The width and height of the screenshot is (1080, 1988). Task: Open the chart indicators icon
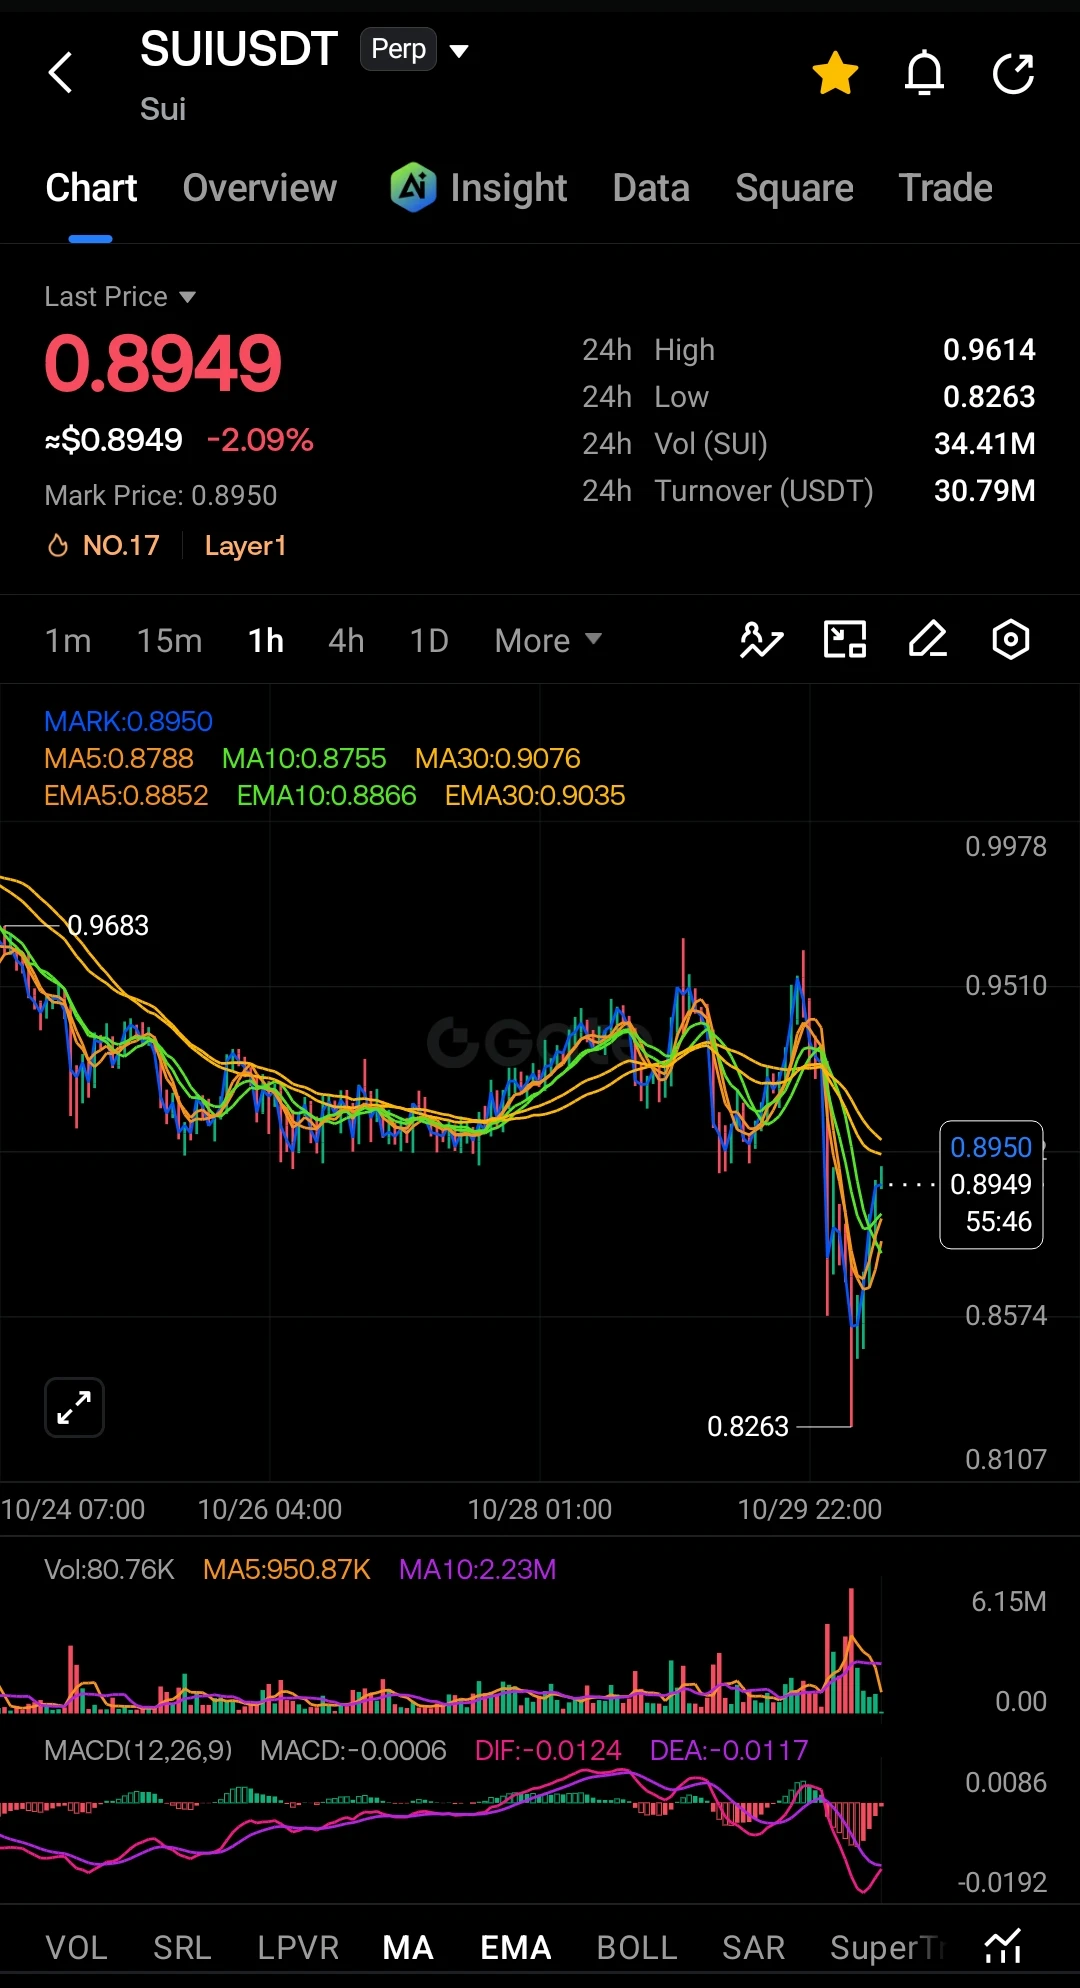761,640
